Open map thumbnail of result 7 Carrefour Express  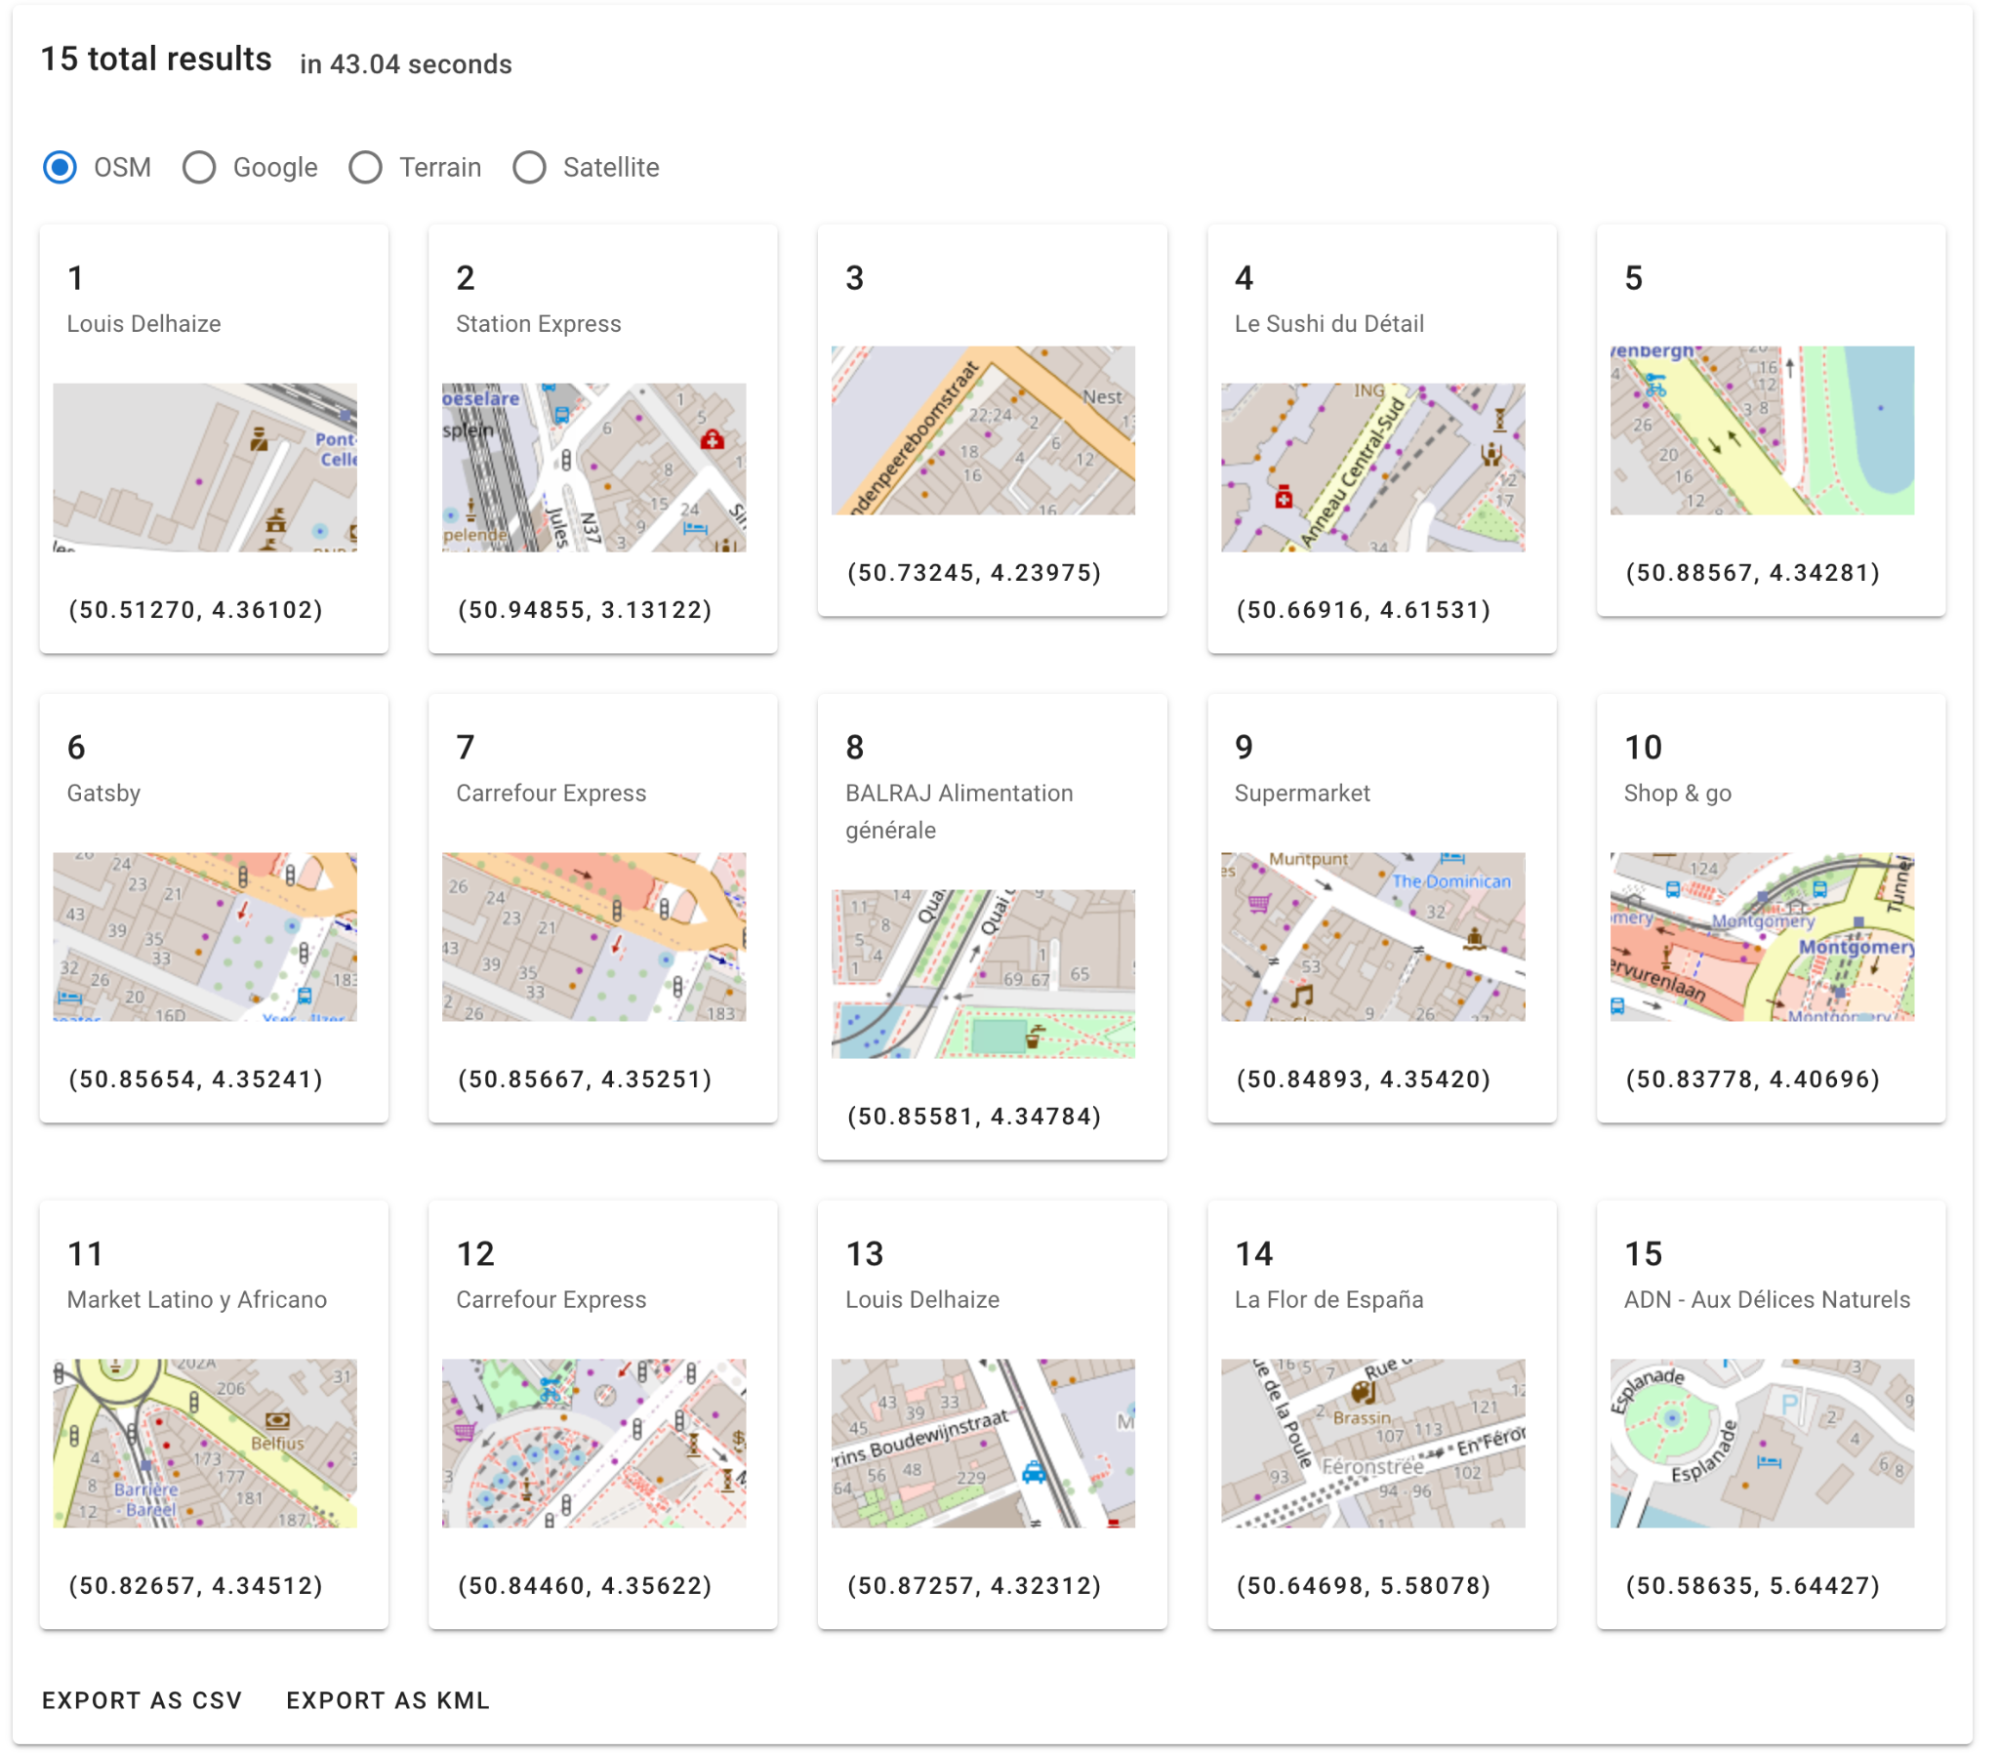[594, 936]
